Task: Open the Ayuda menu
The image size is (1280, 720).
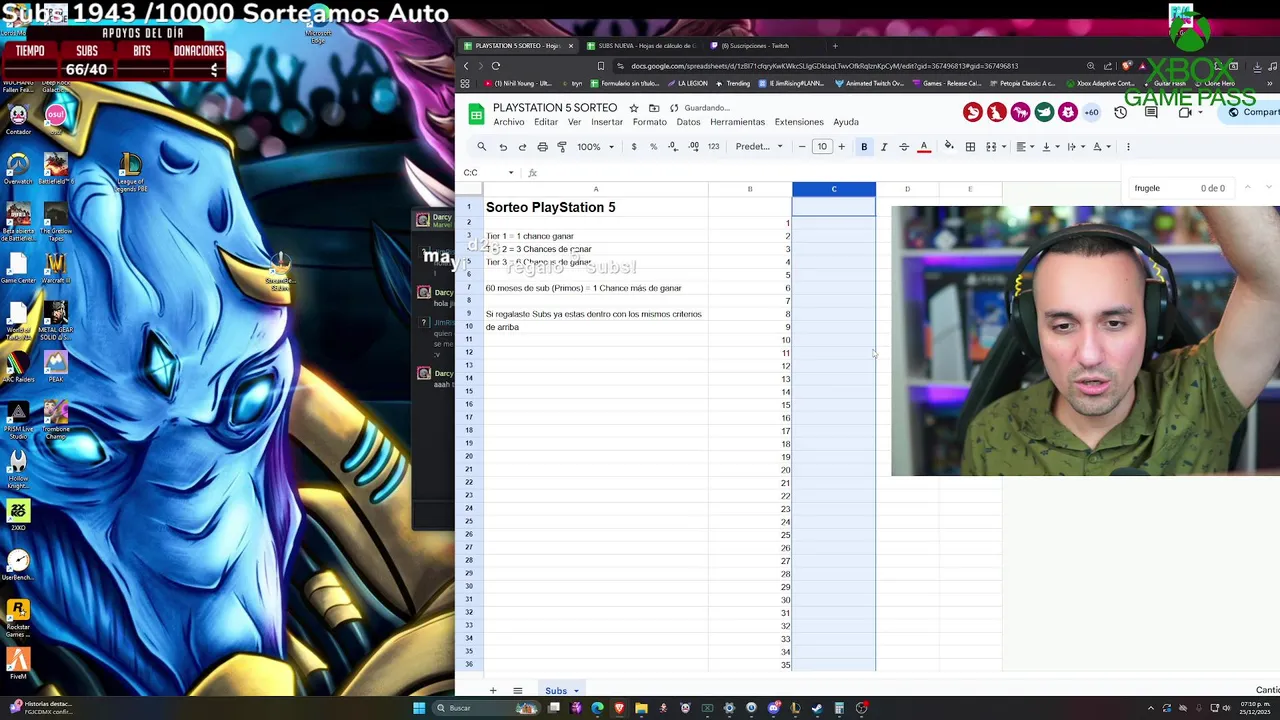Action: pos(846,122)
